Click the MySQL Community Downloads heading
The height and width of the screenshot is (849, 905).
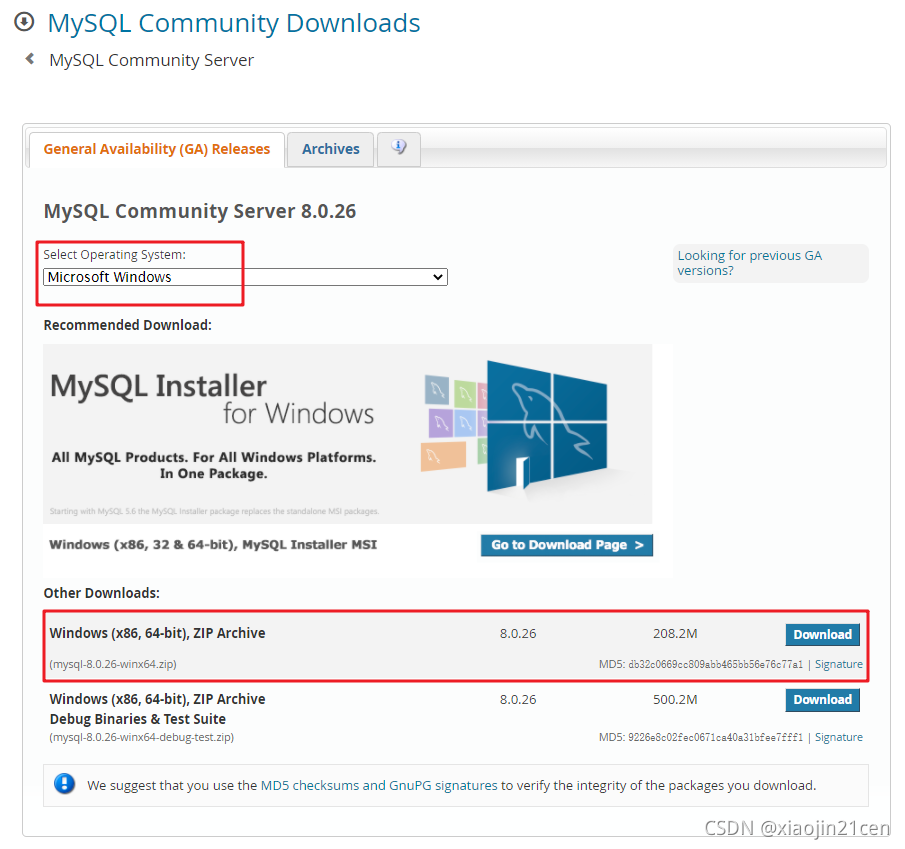pos(234,23)
